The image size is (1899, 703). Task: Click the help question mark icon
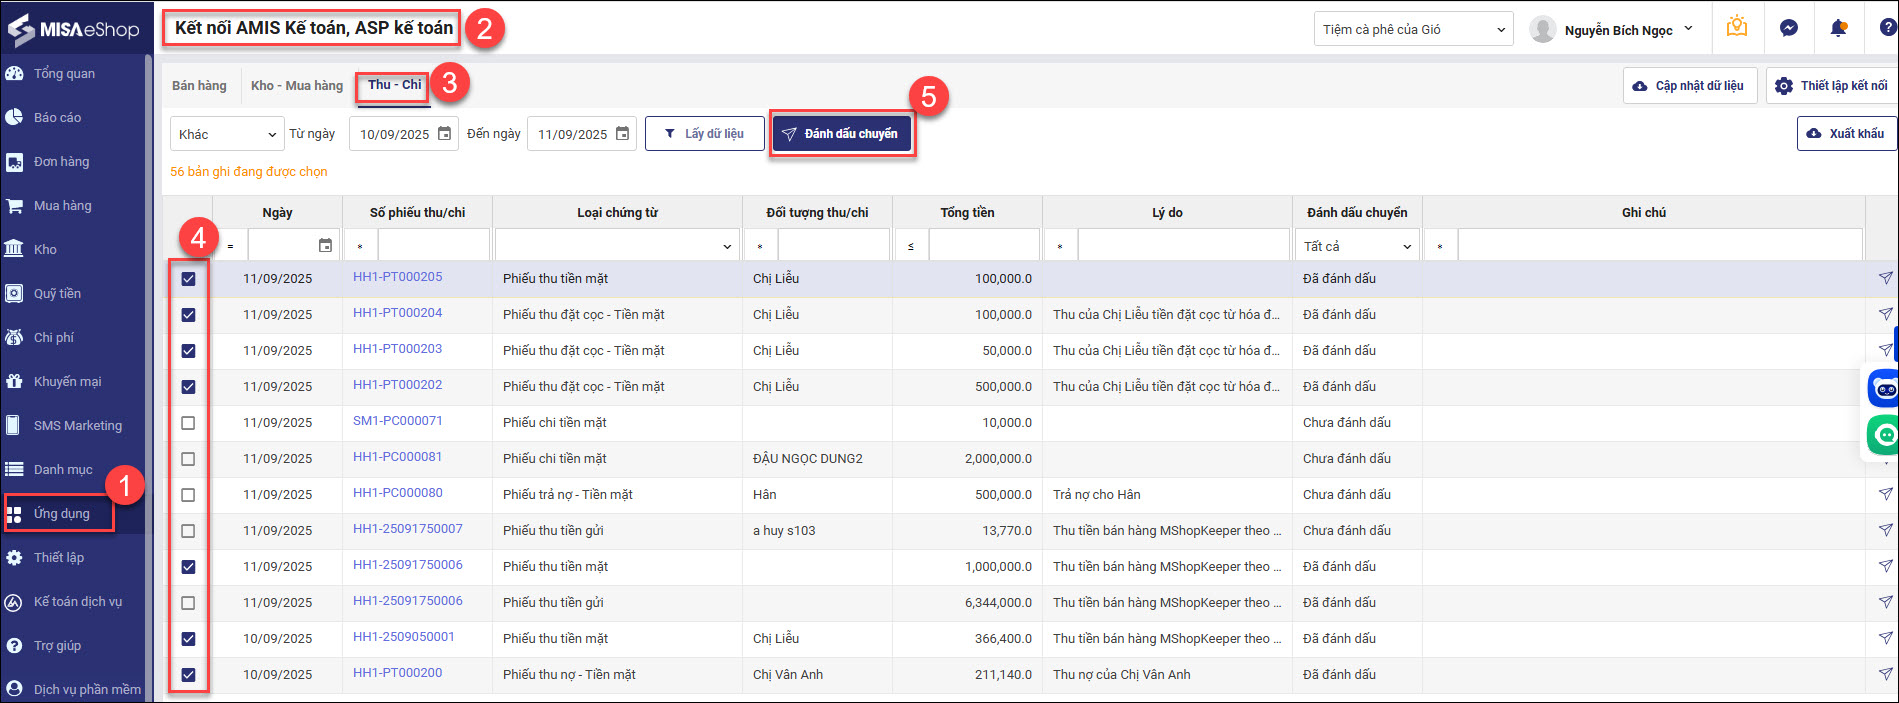coord(1886,29)
